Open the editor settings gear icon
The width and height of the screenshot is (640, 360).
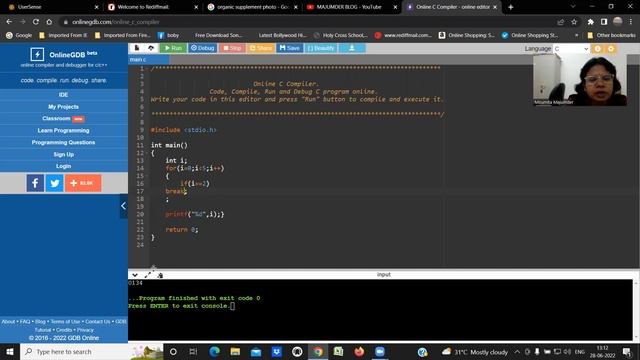point(611,49)
